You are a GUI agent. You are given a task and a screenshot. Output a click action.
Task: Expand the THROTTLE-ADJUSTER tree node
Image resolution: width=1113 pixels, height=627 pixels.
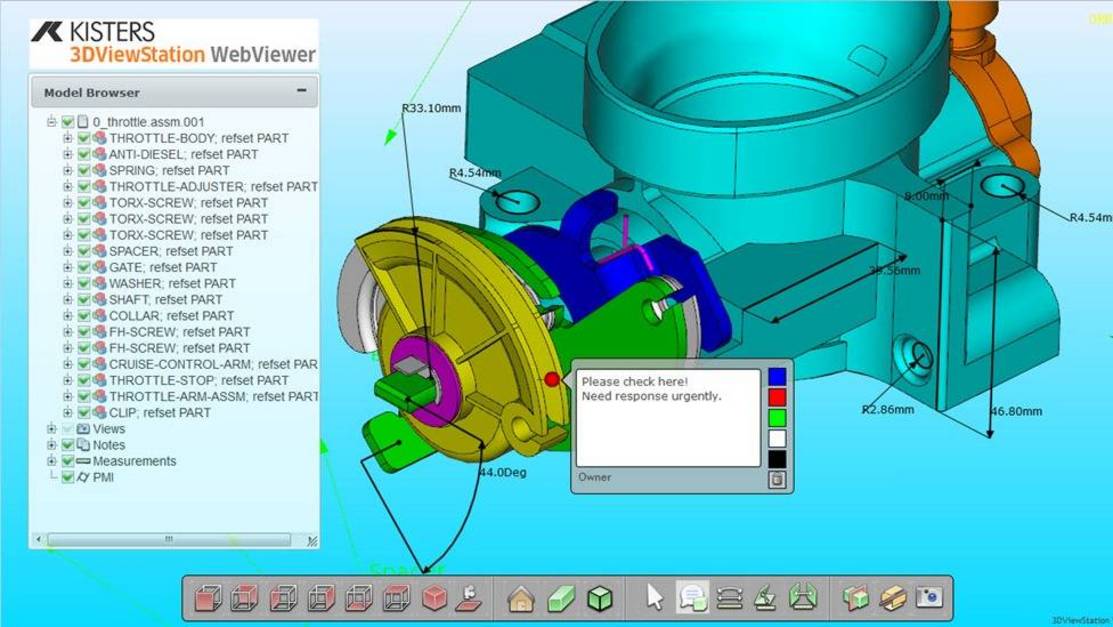[x=67, y=187]
